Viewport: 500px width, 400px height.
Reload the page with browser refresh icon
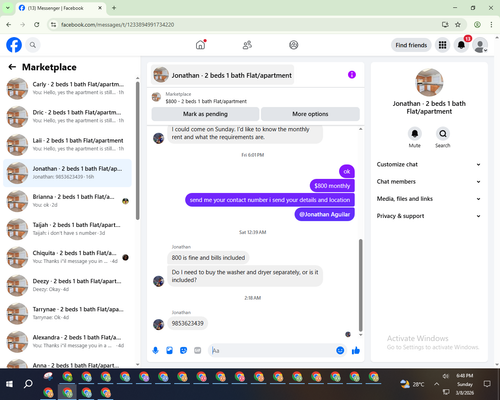37,25
